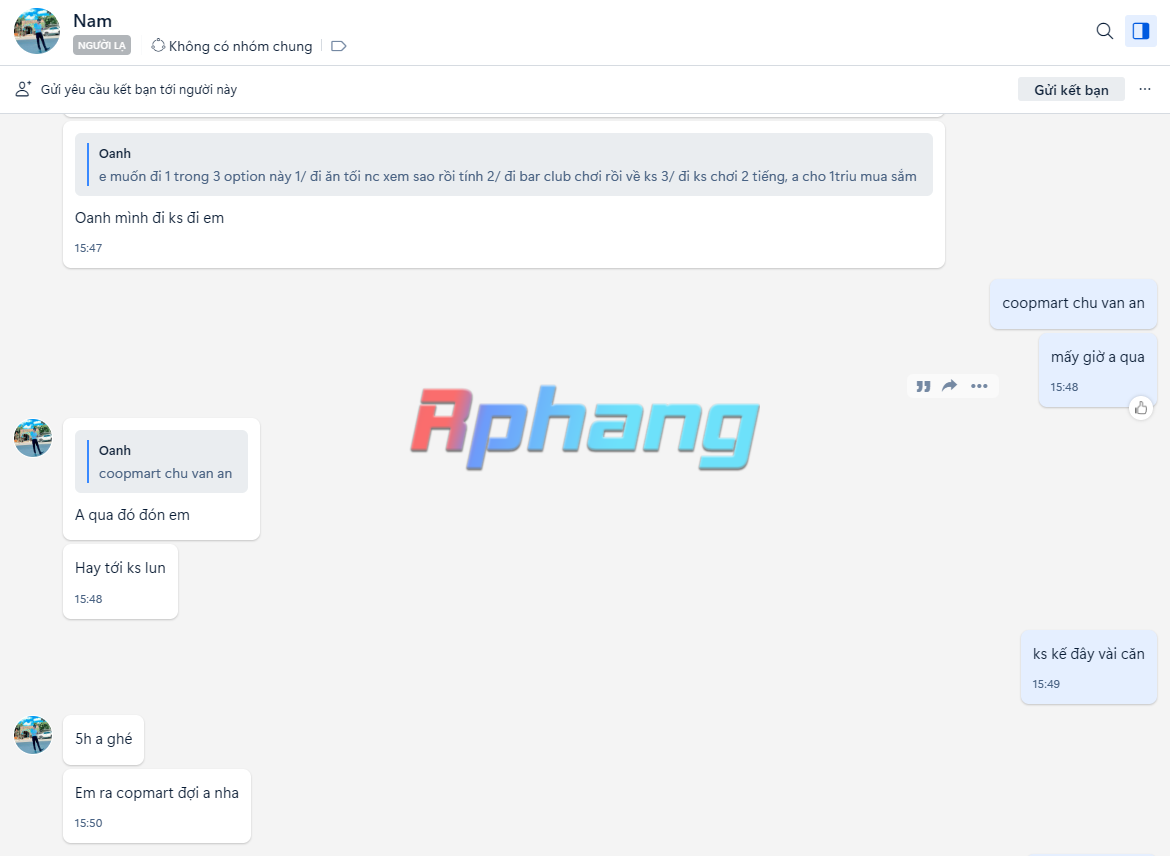
Task: Click the quote reply icon on message
Action: coord(923,386)
